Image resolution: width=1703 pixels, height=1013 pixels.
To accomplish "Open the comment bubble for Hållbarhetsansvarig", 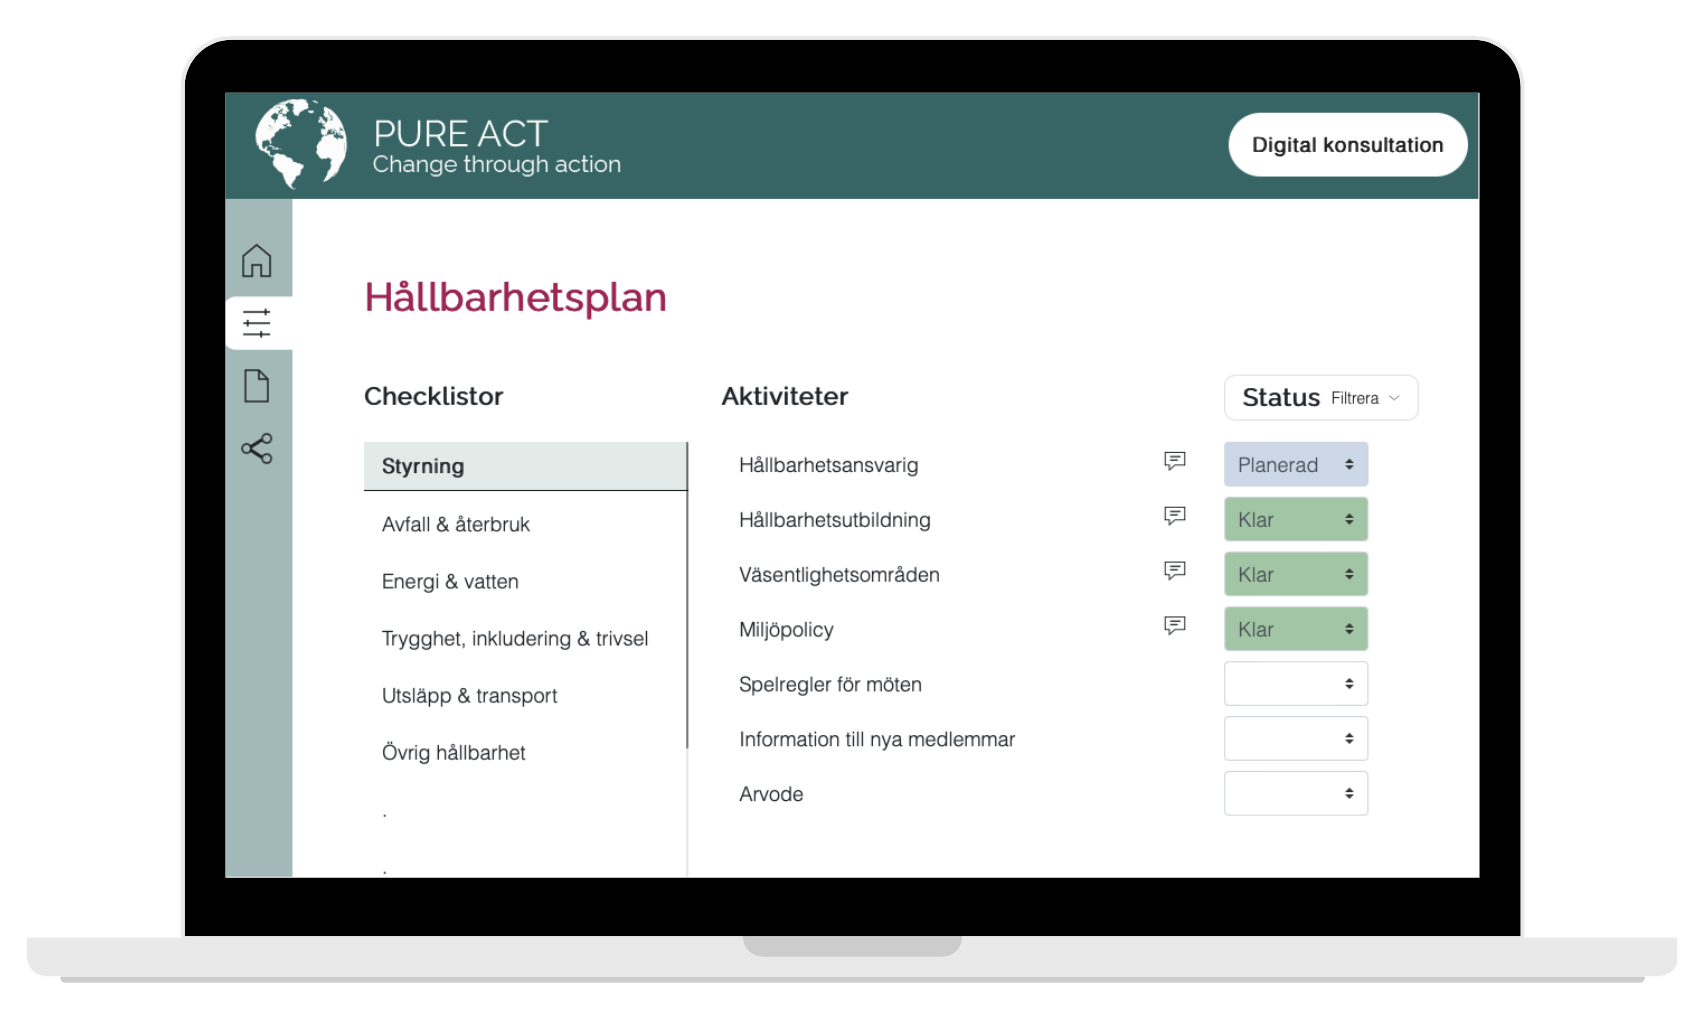I will click(x=1174, y=461).
